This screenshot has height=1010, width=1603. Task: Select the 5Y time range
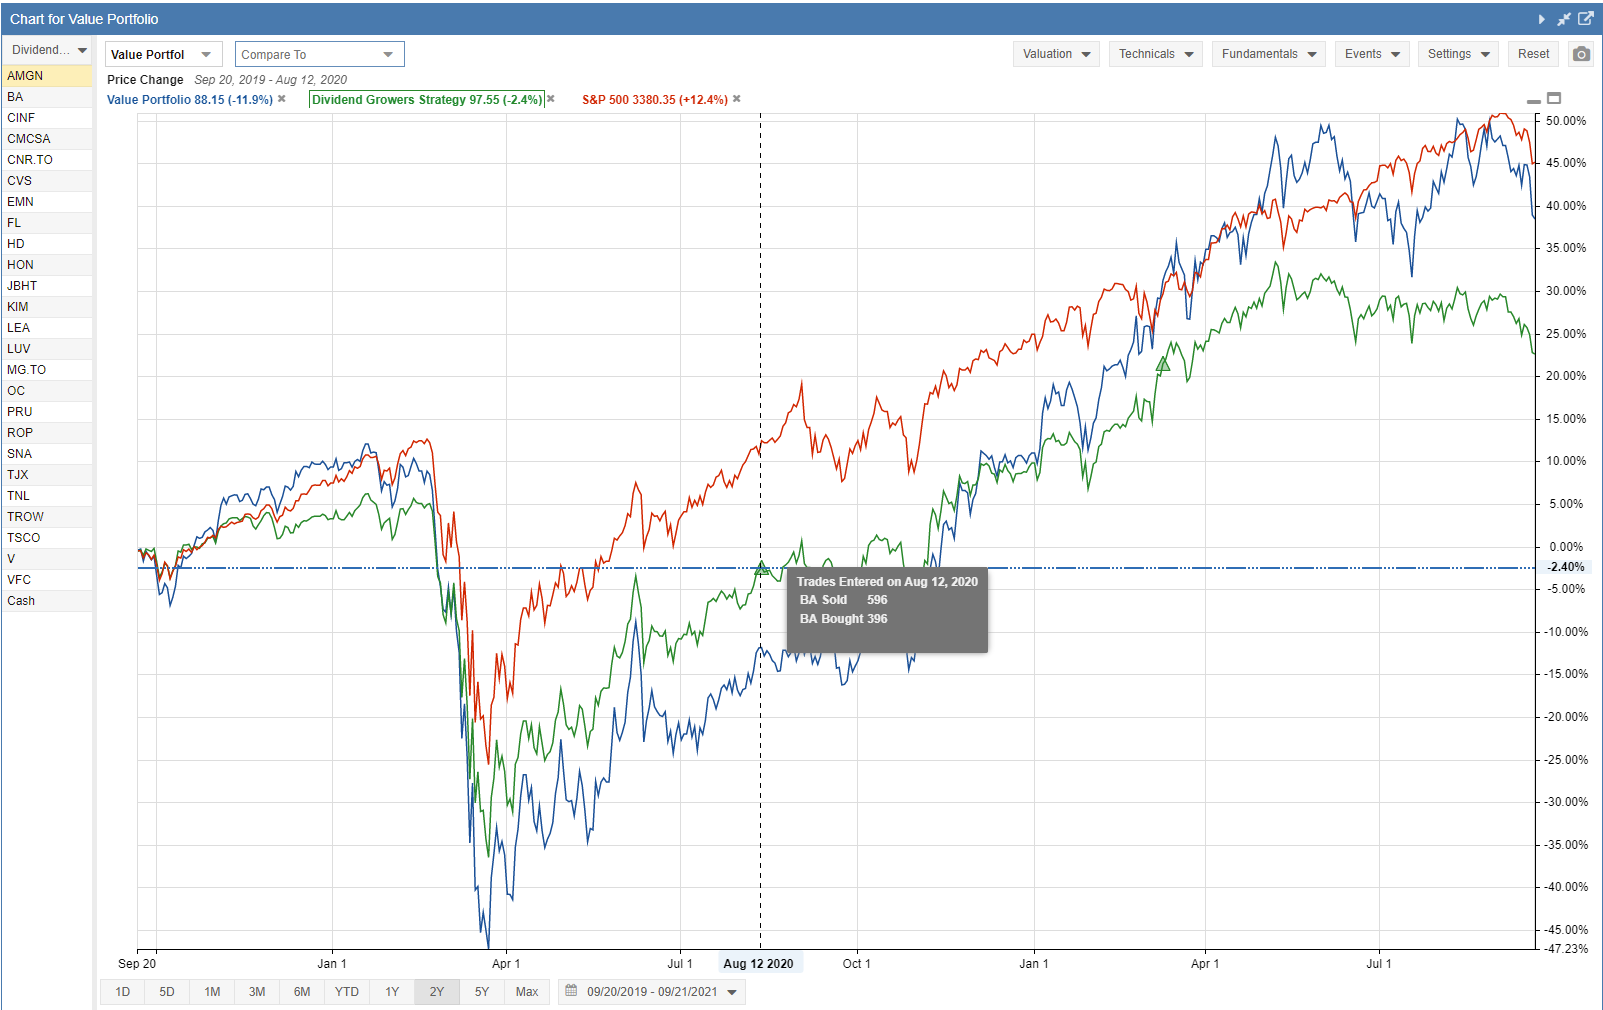coord(482,992)
